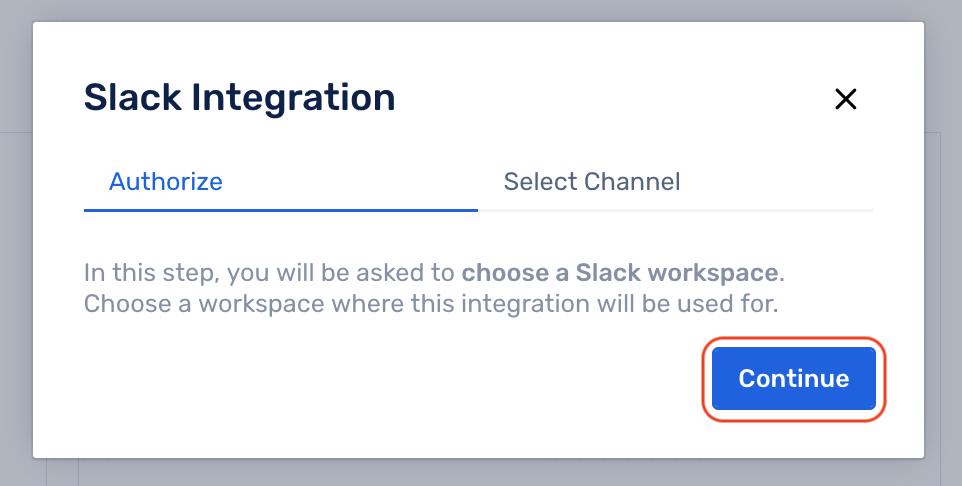Switch to the Authorize tab

pyautogui.click(x=166, y=182)
